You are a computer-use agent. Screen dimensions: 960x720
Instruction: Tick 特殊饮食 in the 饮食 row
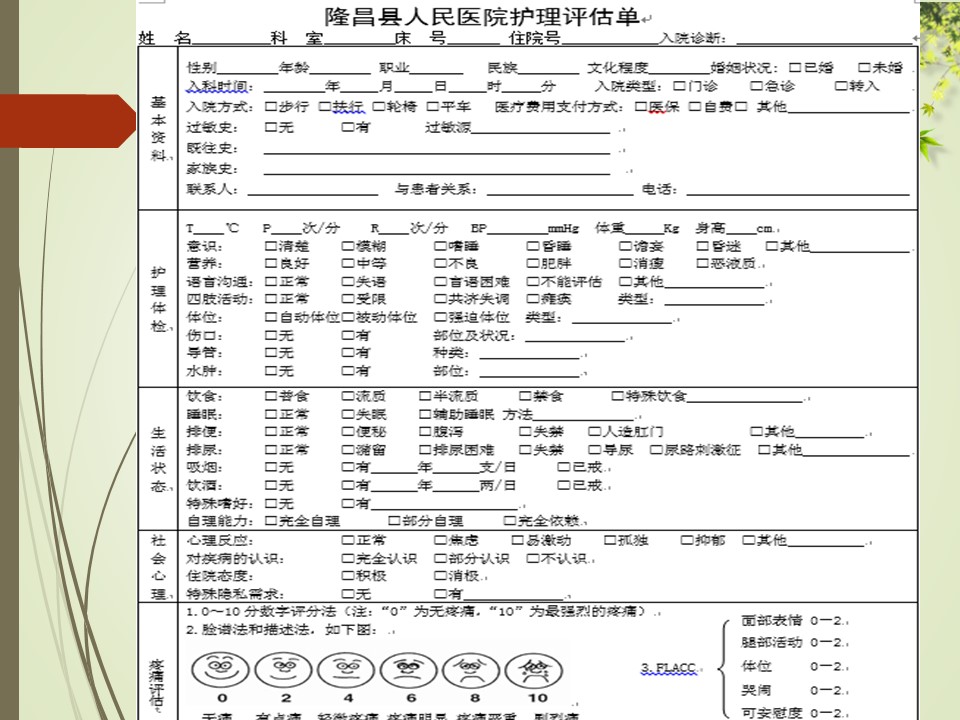pyautogui.click(x=618, y=396)
